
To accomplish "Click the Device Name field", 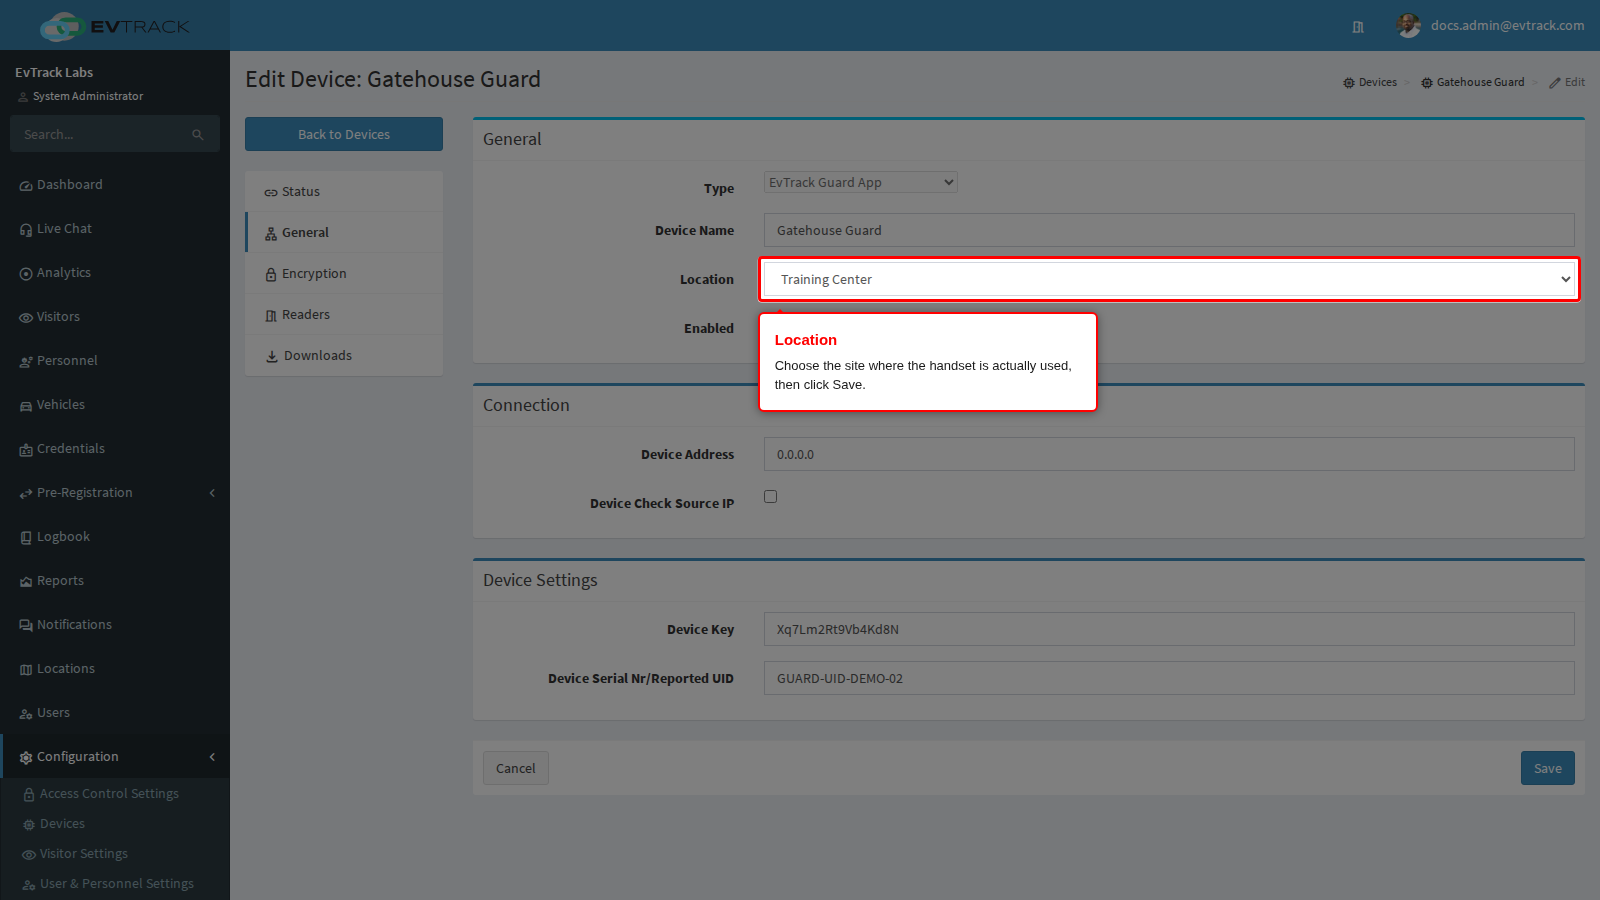I will click(x=1169, y=230).
